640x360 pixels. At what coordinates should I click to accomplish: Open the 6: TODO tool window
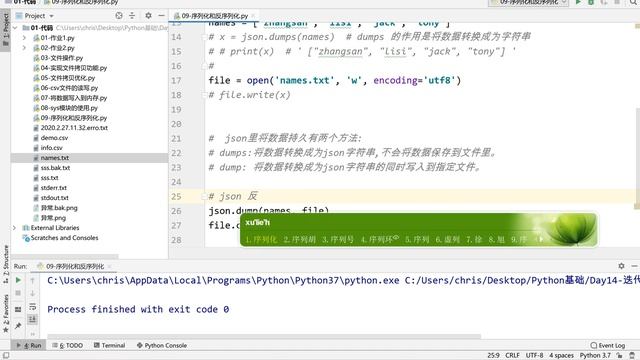(x=68, y=345)
